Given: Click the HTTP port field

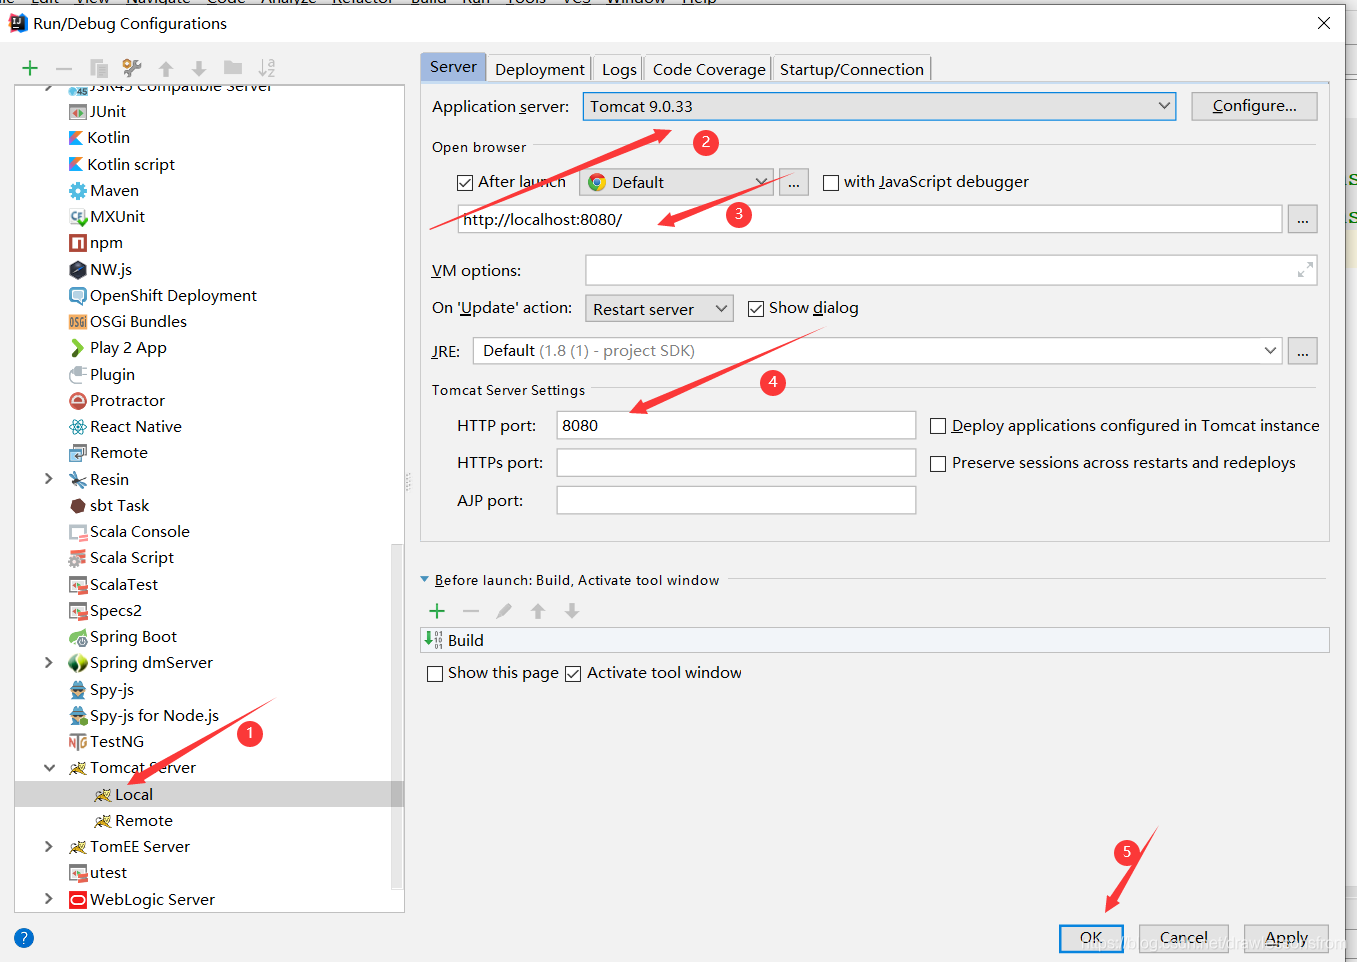Looking at the screenshot, I should (x=736, y=425).
